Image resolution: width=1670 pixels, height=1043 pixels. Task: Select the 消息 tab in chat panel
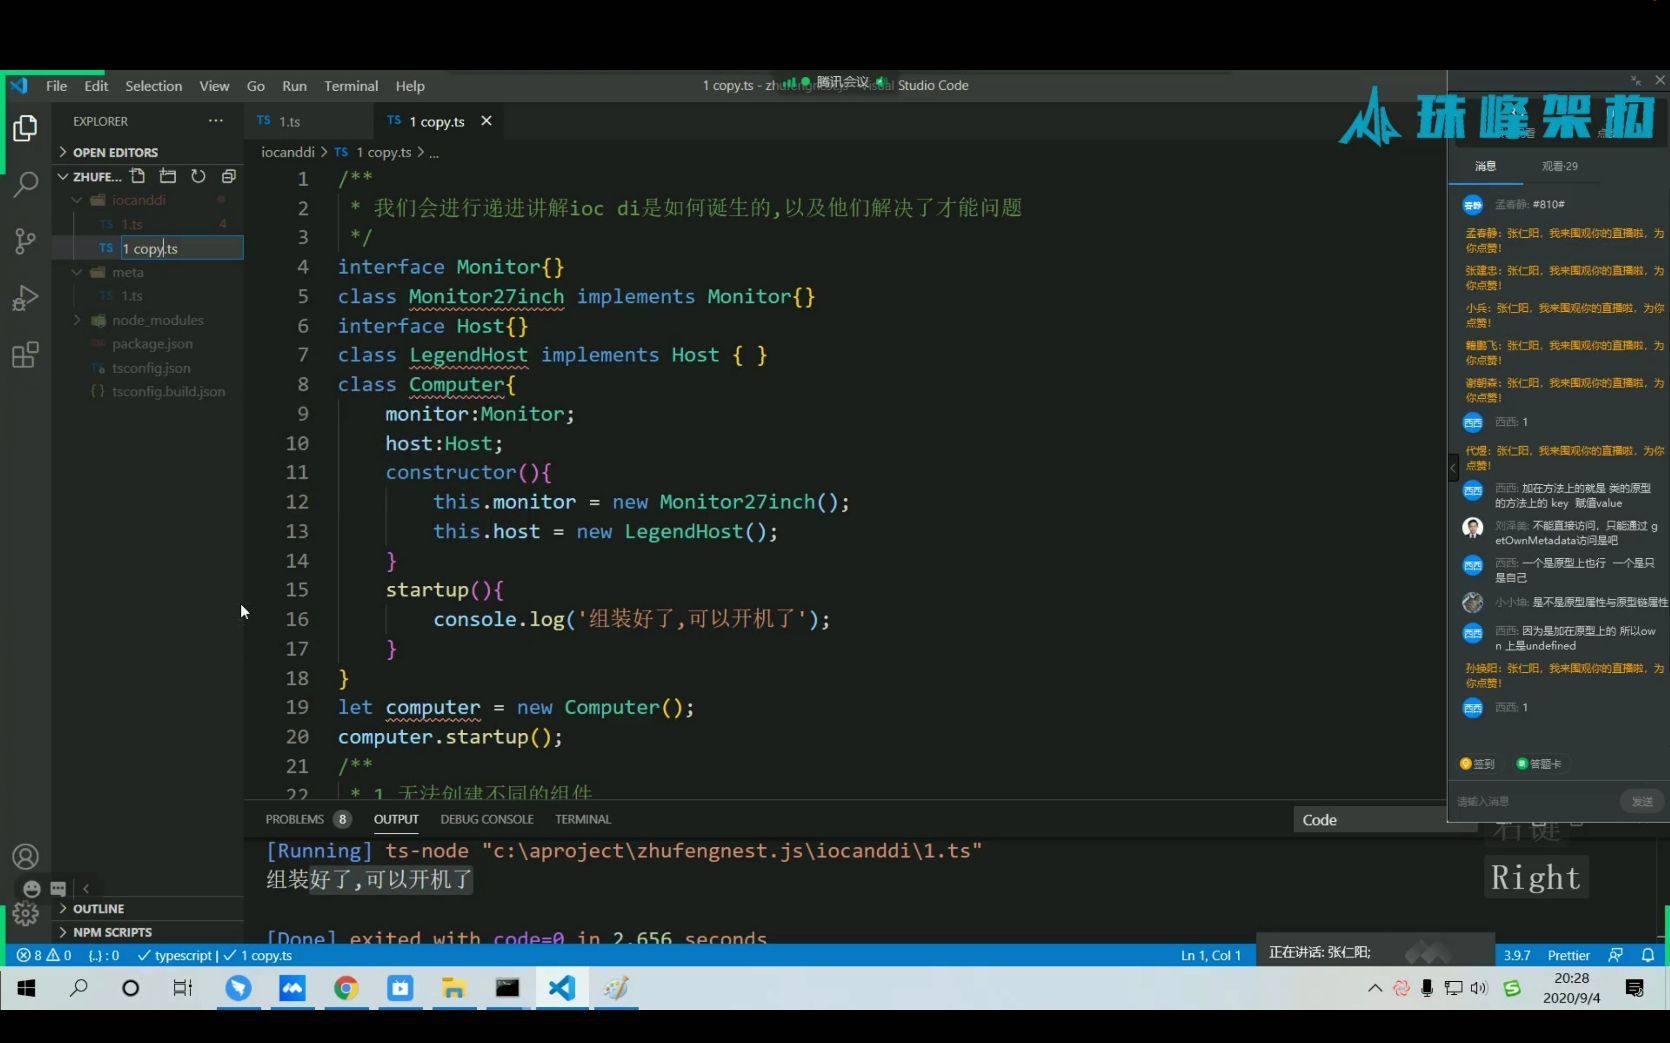tap(1486, 166)
